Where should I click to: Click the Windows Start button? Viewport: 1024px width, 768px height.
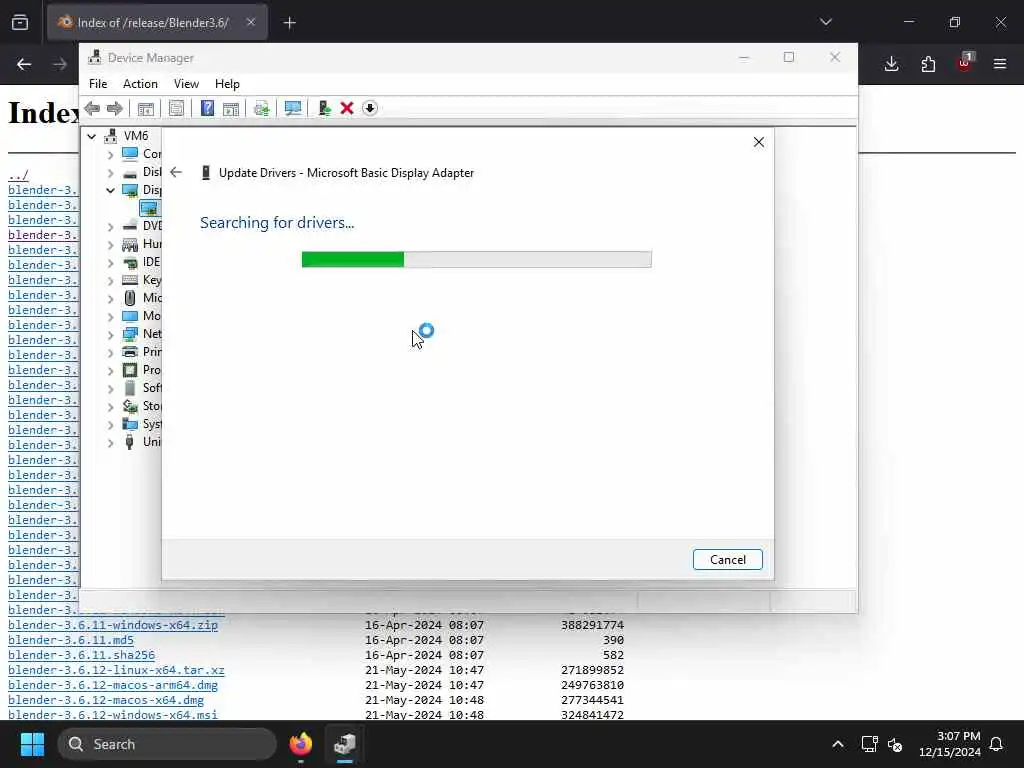click(32, 744)
